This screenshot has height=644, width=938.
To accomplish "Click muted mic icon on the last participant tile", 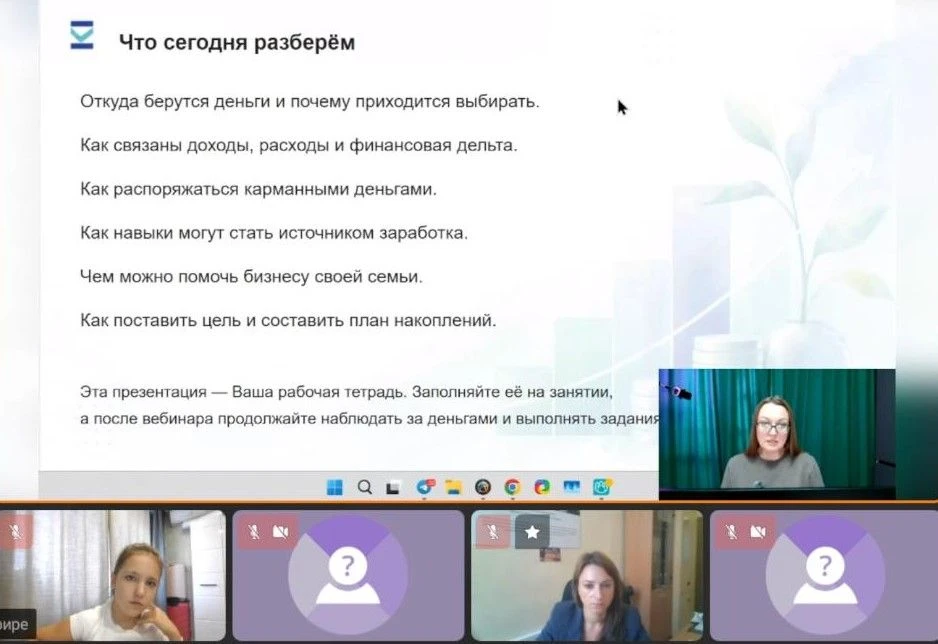I will 731,532.
